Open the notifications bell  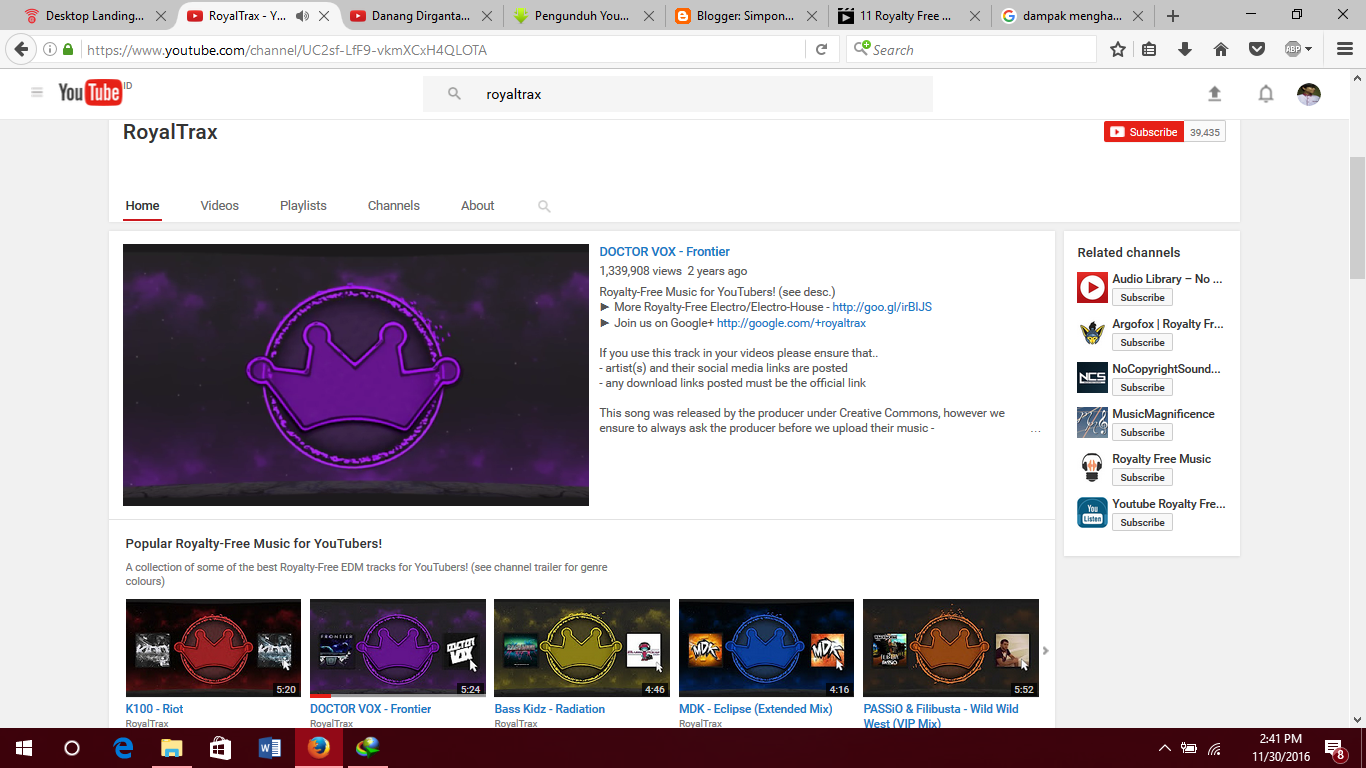(1266, 94)
